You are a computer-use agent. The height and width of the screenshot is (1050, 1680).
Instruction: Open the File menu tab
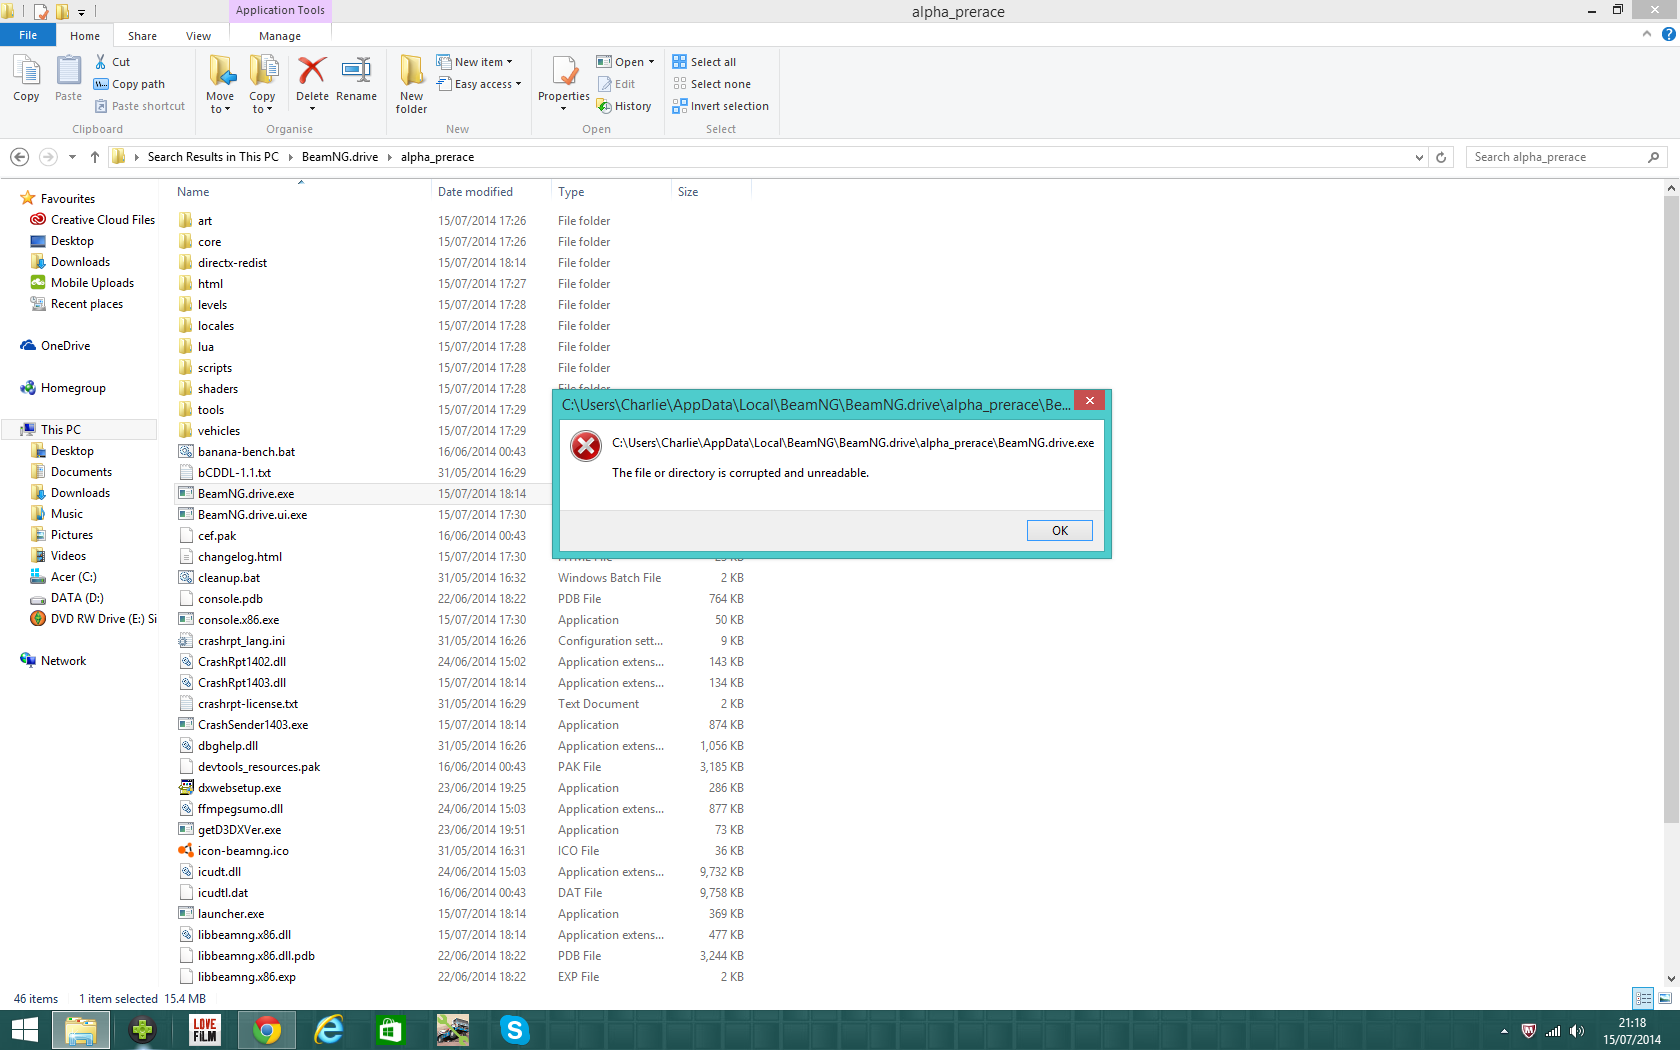coord(28,35)
